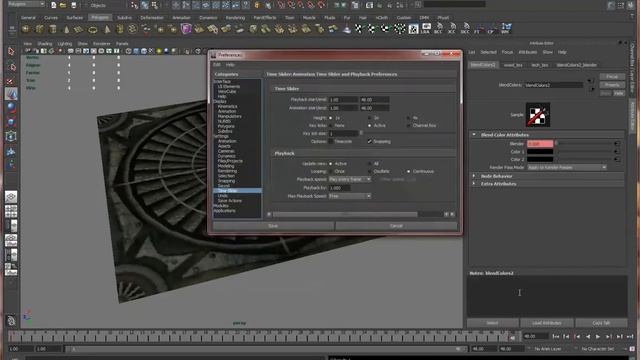The width and height of the screenshot is (640, 360).
Task: Open Render Pass Mode dropdown
Action: coord(567,167)
